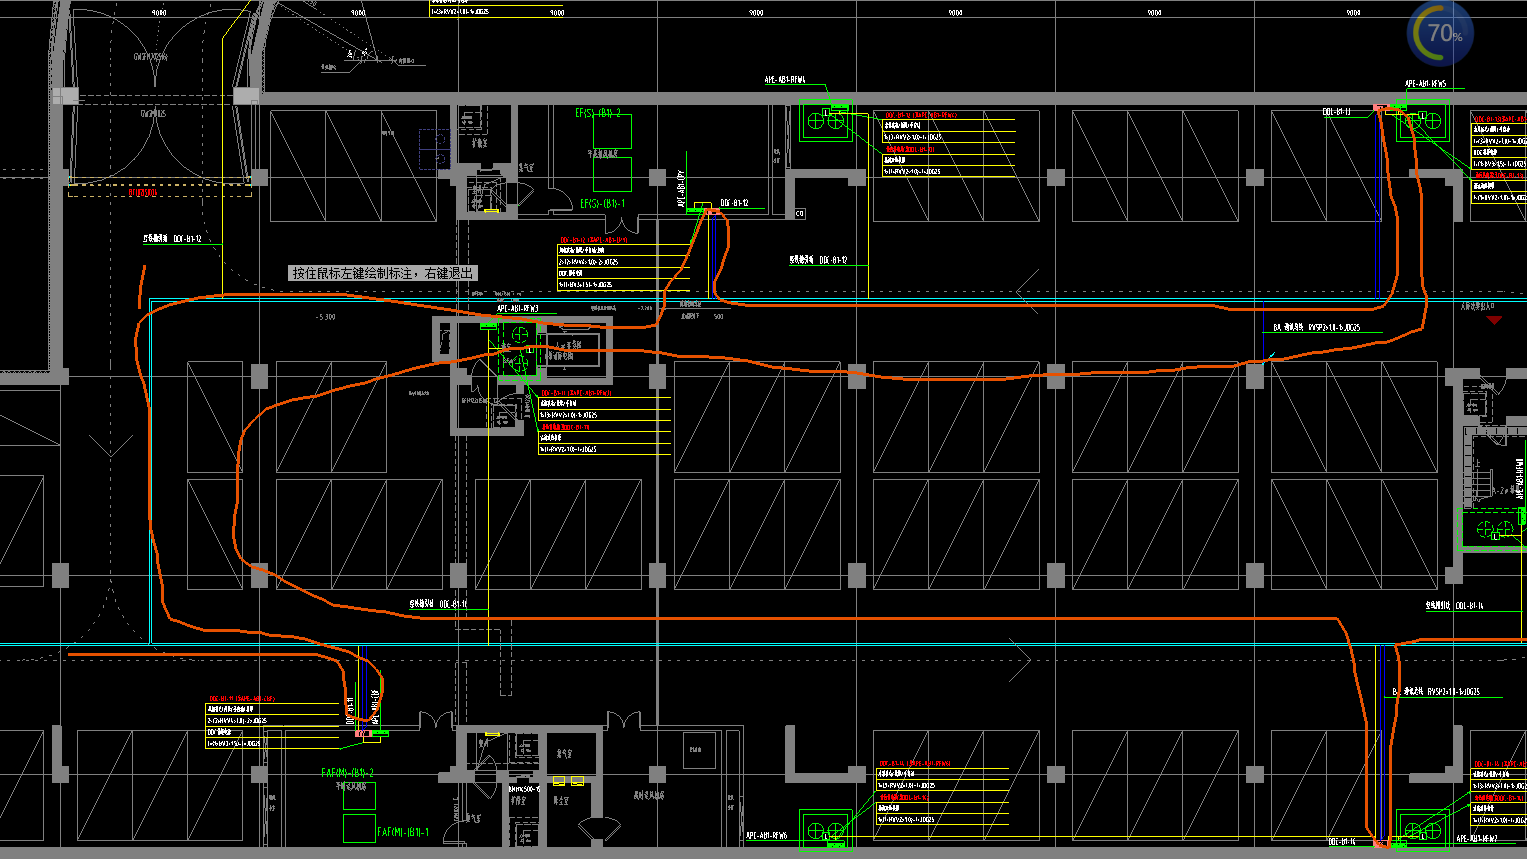This screenshot has height=859, width=1527.
Task: Click the twin-fan symbol below APE-AB1-RFW5
Action: pos(1422,121)
